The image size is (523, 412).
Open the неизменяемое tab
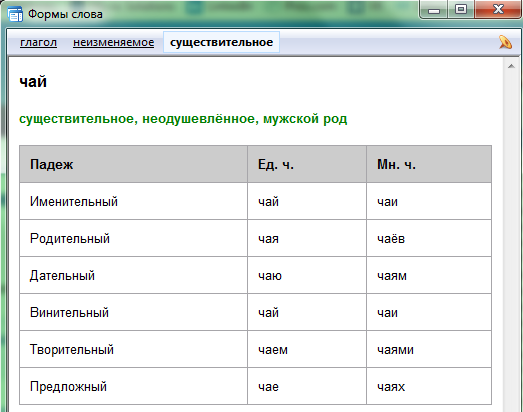[113, 42]
